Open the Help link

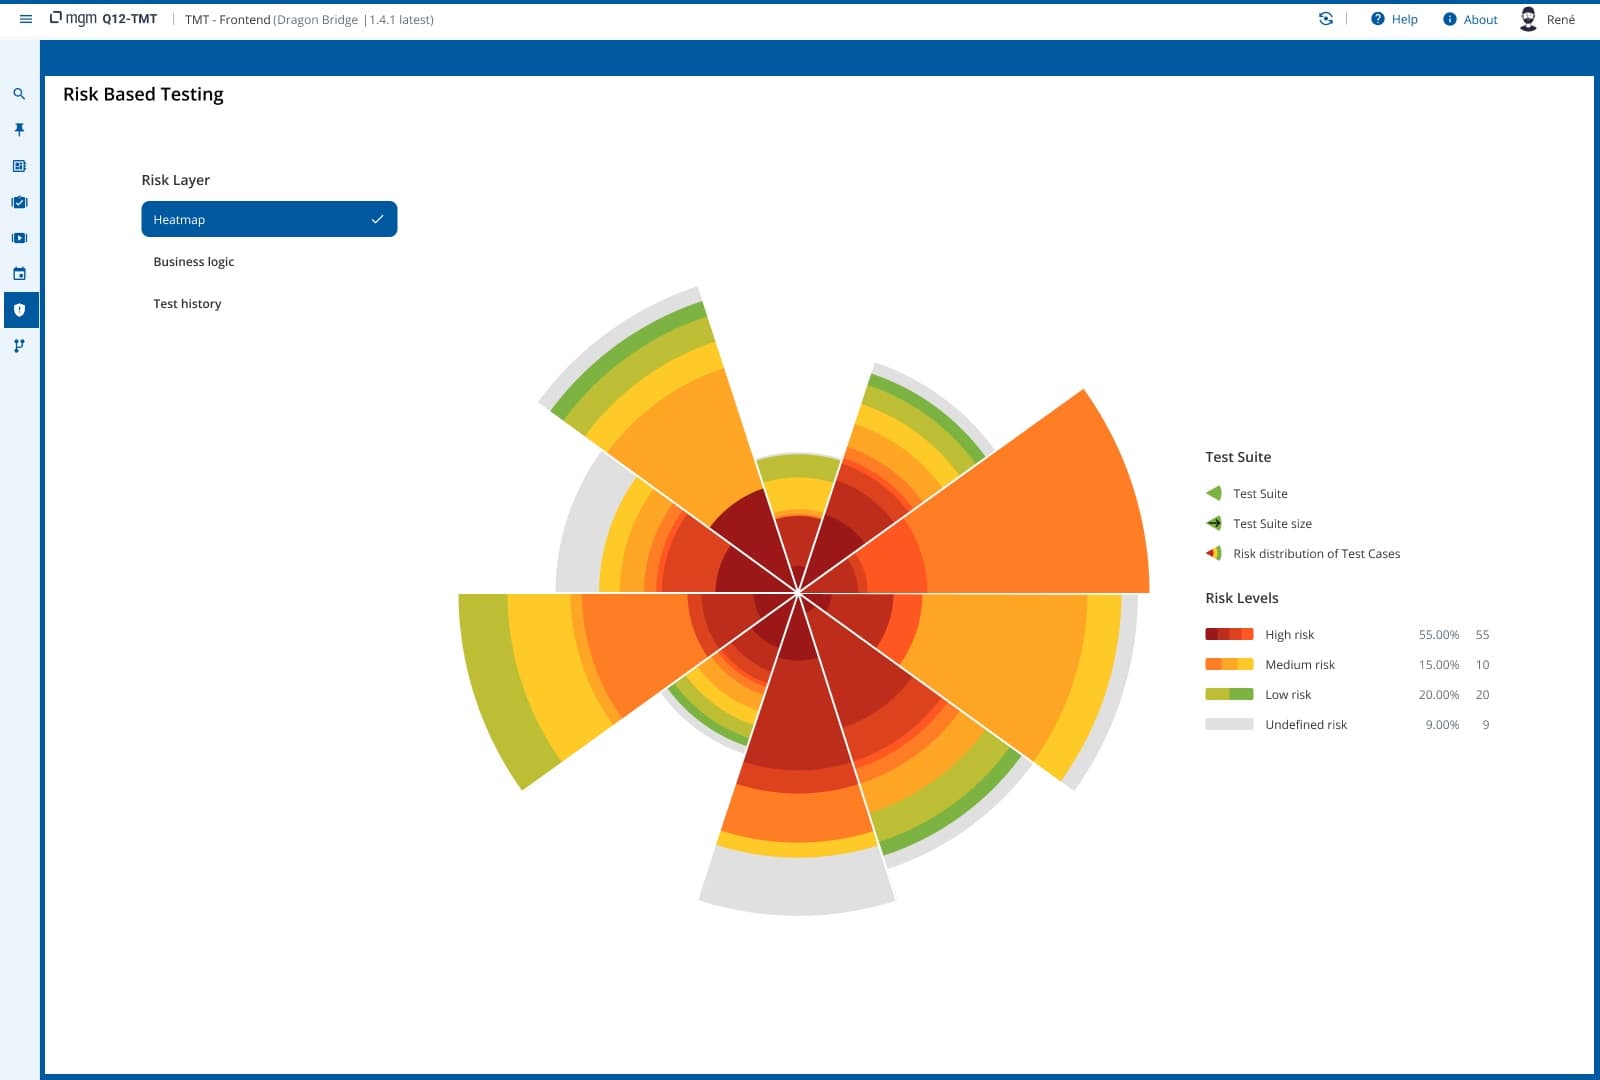pos(1394,19)
